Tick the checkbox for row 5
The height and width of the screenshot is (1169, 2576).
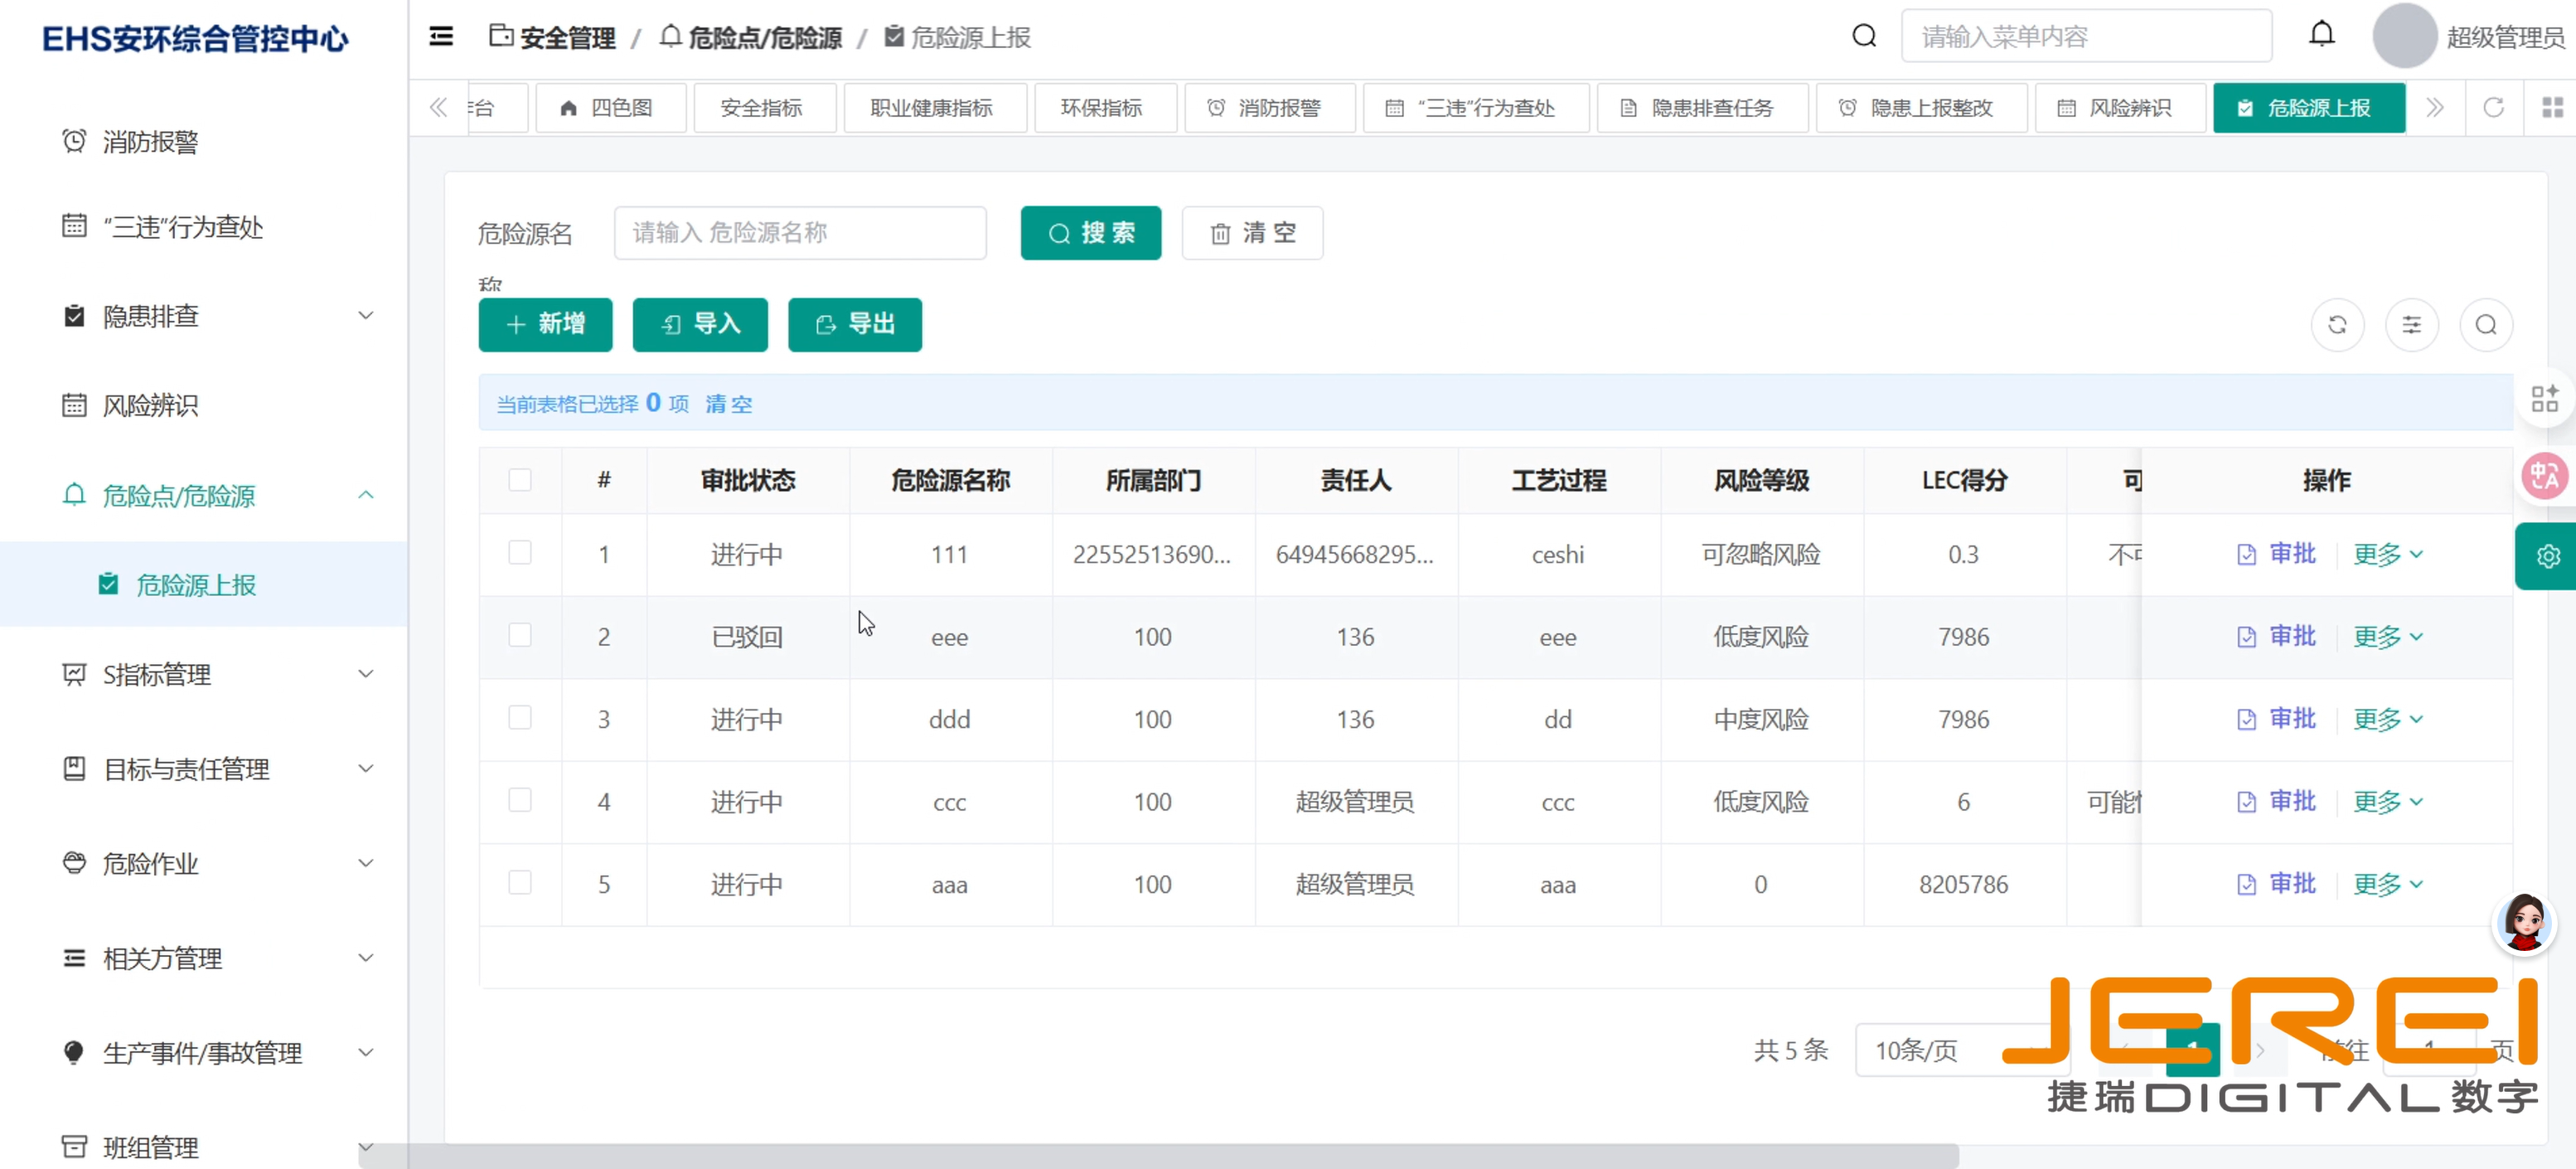pos(520,883)
